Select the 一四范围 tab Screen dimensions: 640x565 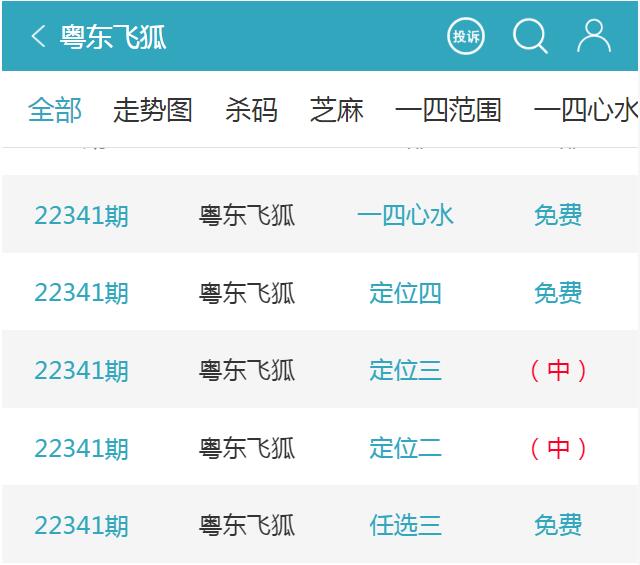(x=448, y=110)
